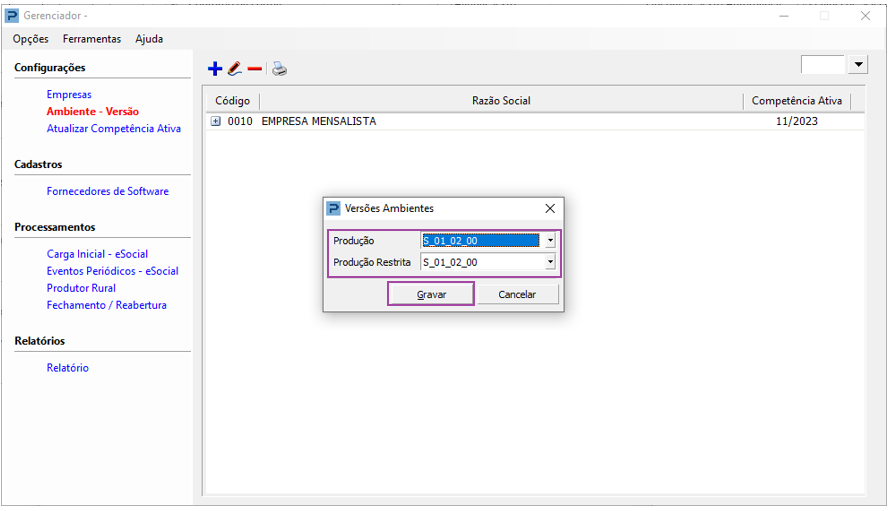
Task: Open Eventos Periódicos - eSocial
Action: pyautogui.click(x=112, y=271)
